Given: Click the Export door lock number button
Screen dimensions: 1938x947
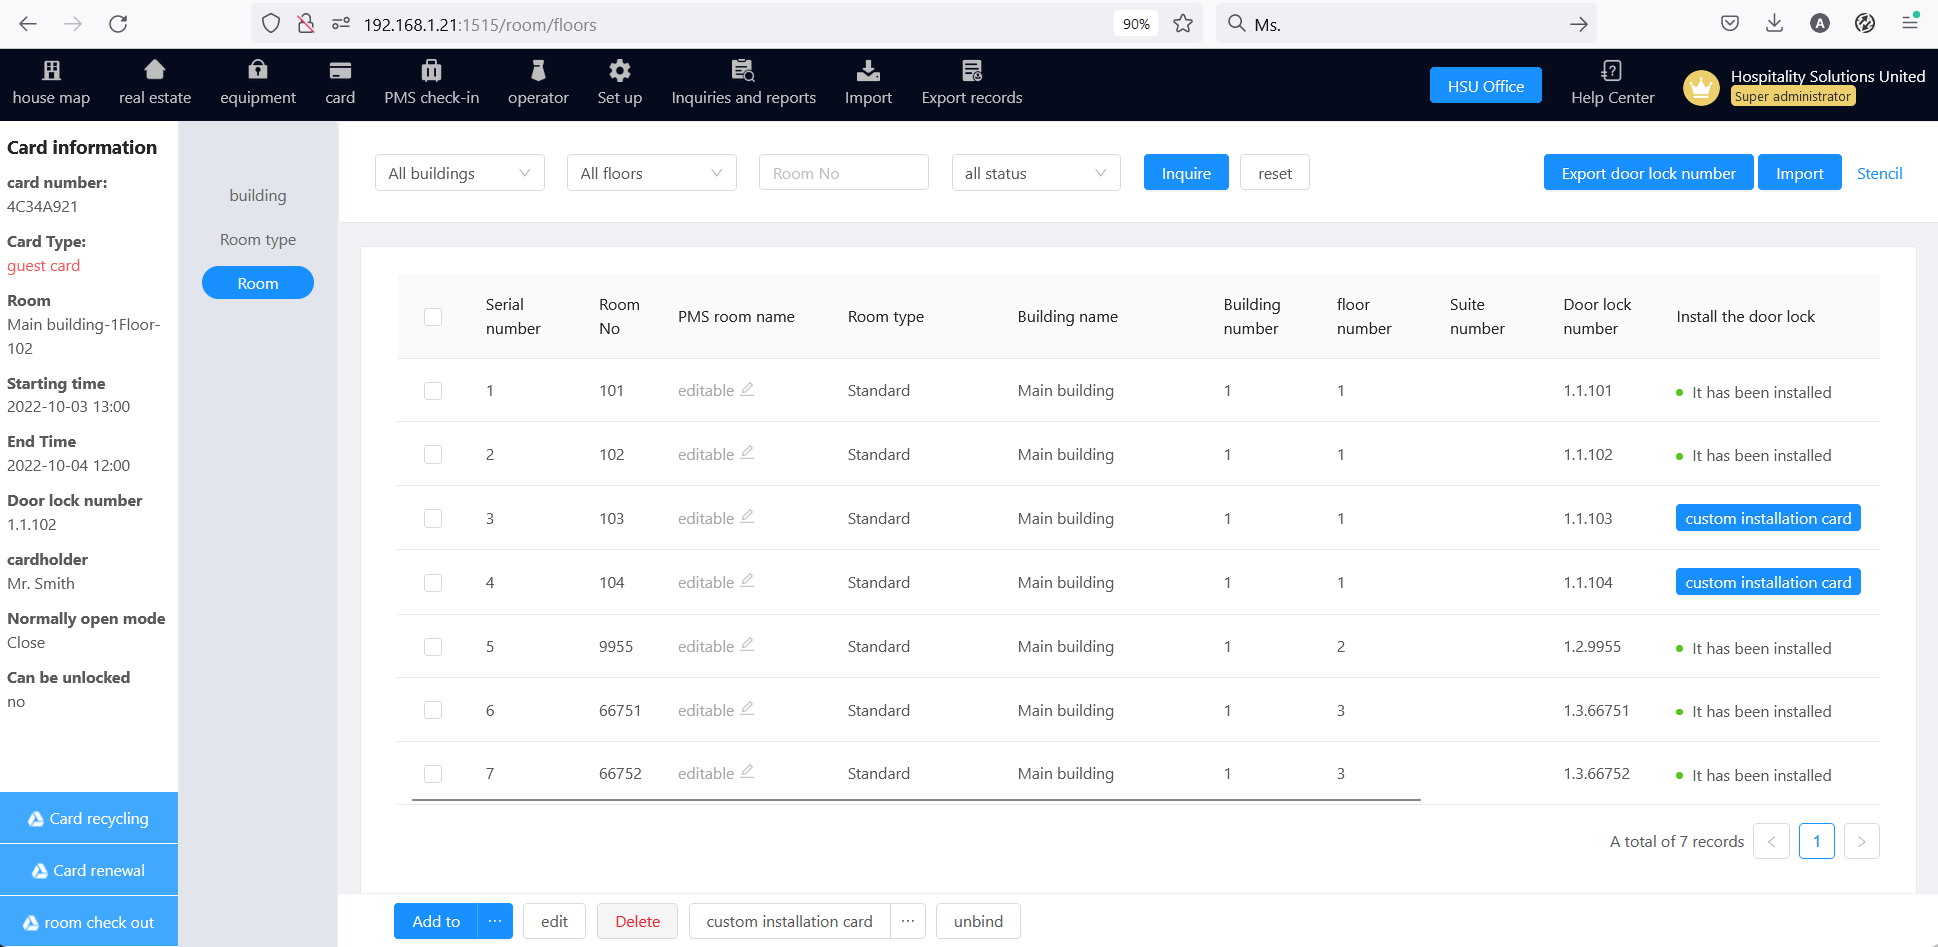Looking at the screenshot, I should 1647,172.
